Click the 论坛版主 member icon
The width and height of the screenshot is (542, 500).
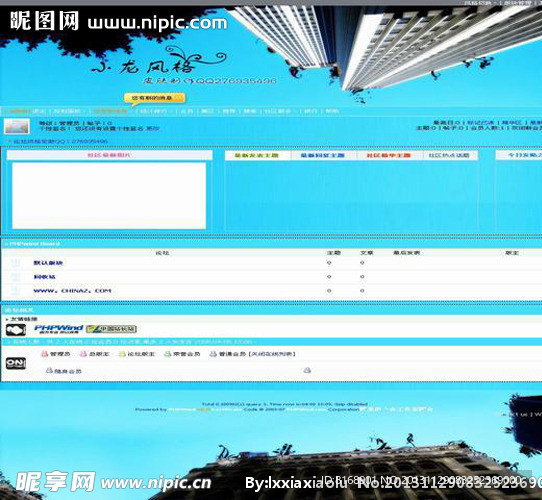122,354
